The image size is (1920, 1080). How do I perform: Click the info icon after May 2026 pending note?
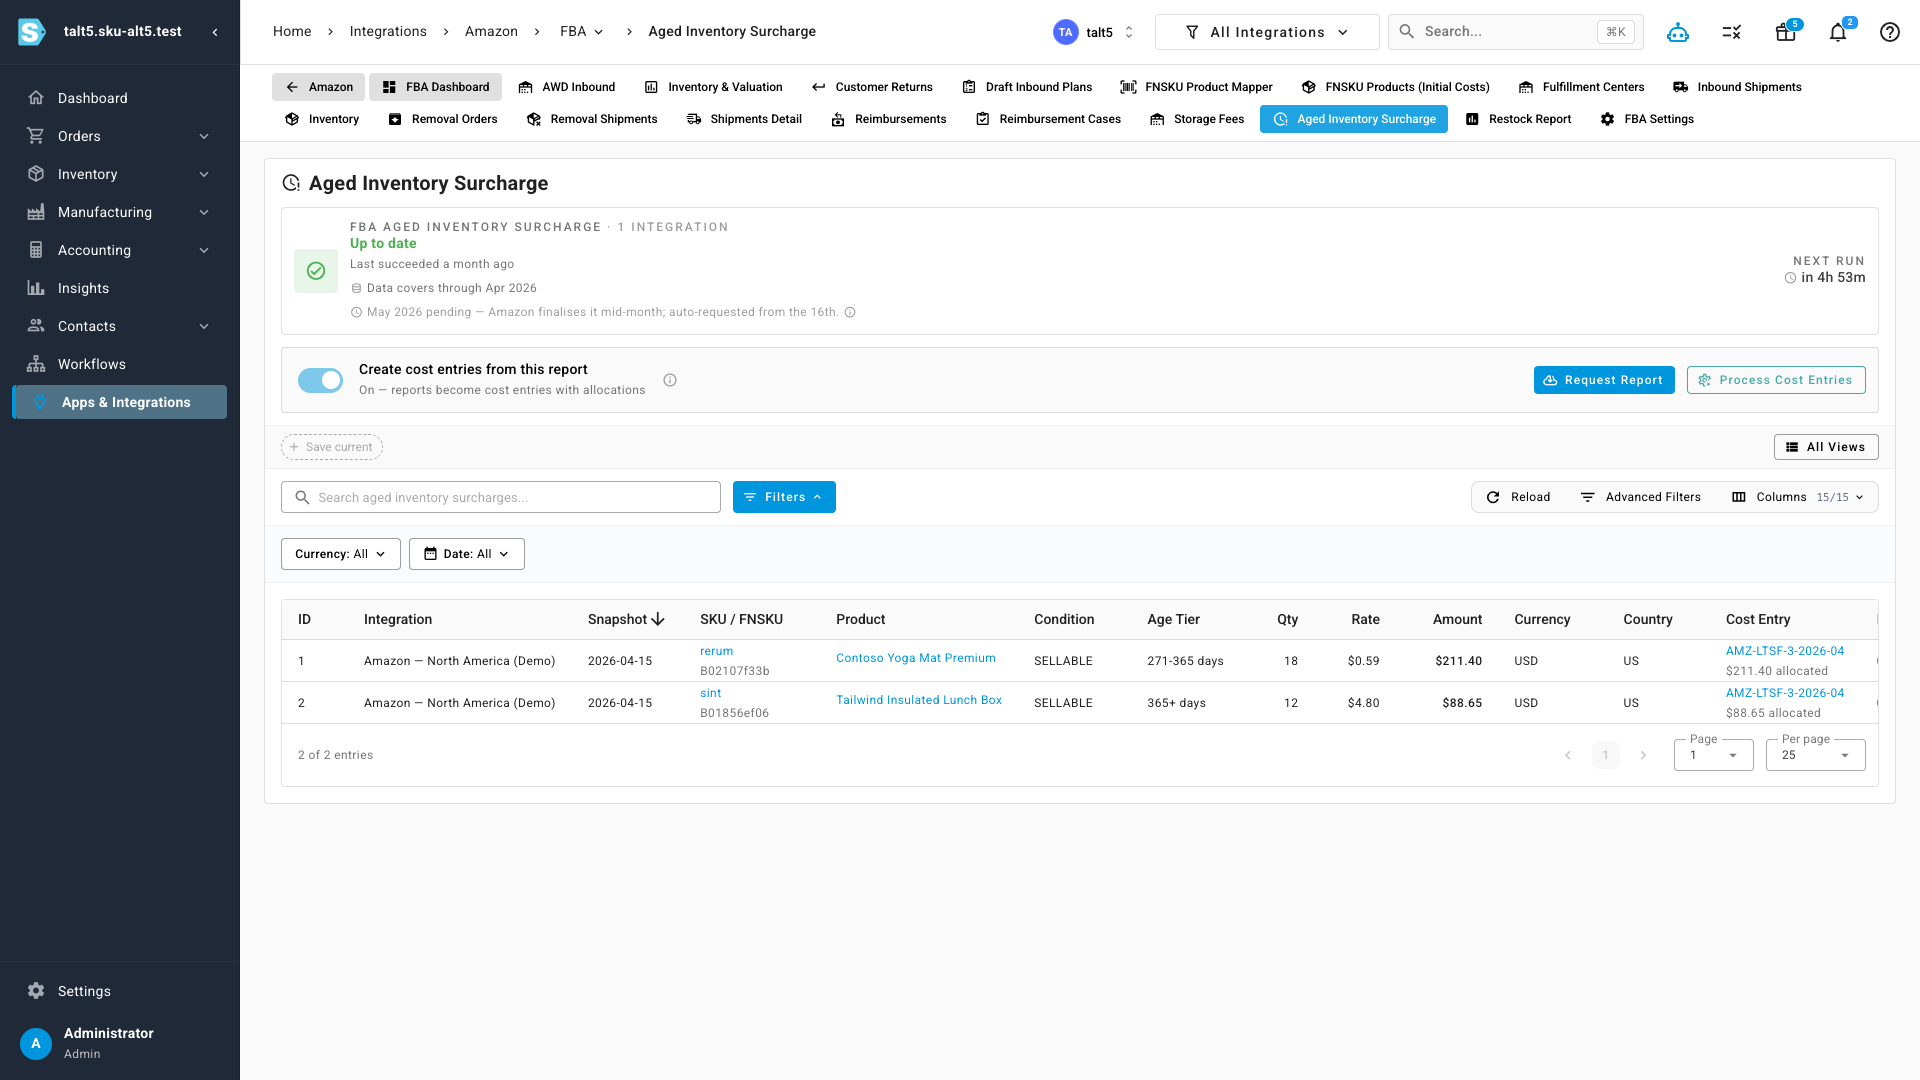850,312
